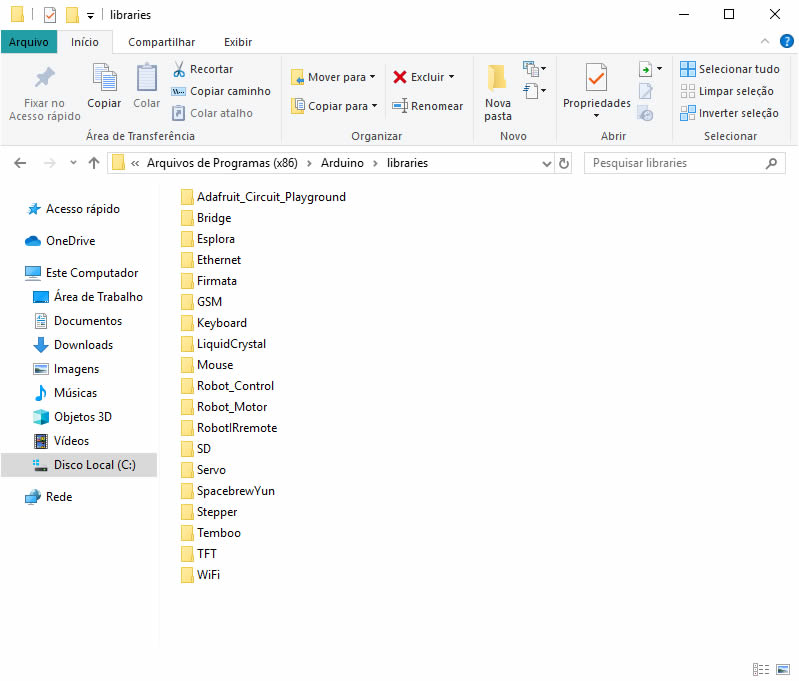This screenshot has width=799, height=681.
Task: Select the SpacebrewYun folder
Action: 228,491
